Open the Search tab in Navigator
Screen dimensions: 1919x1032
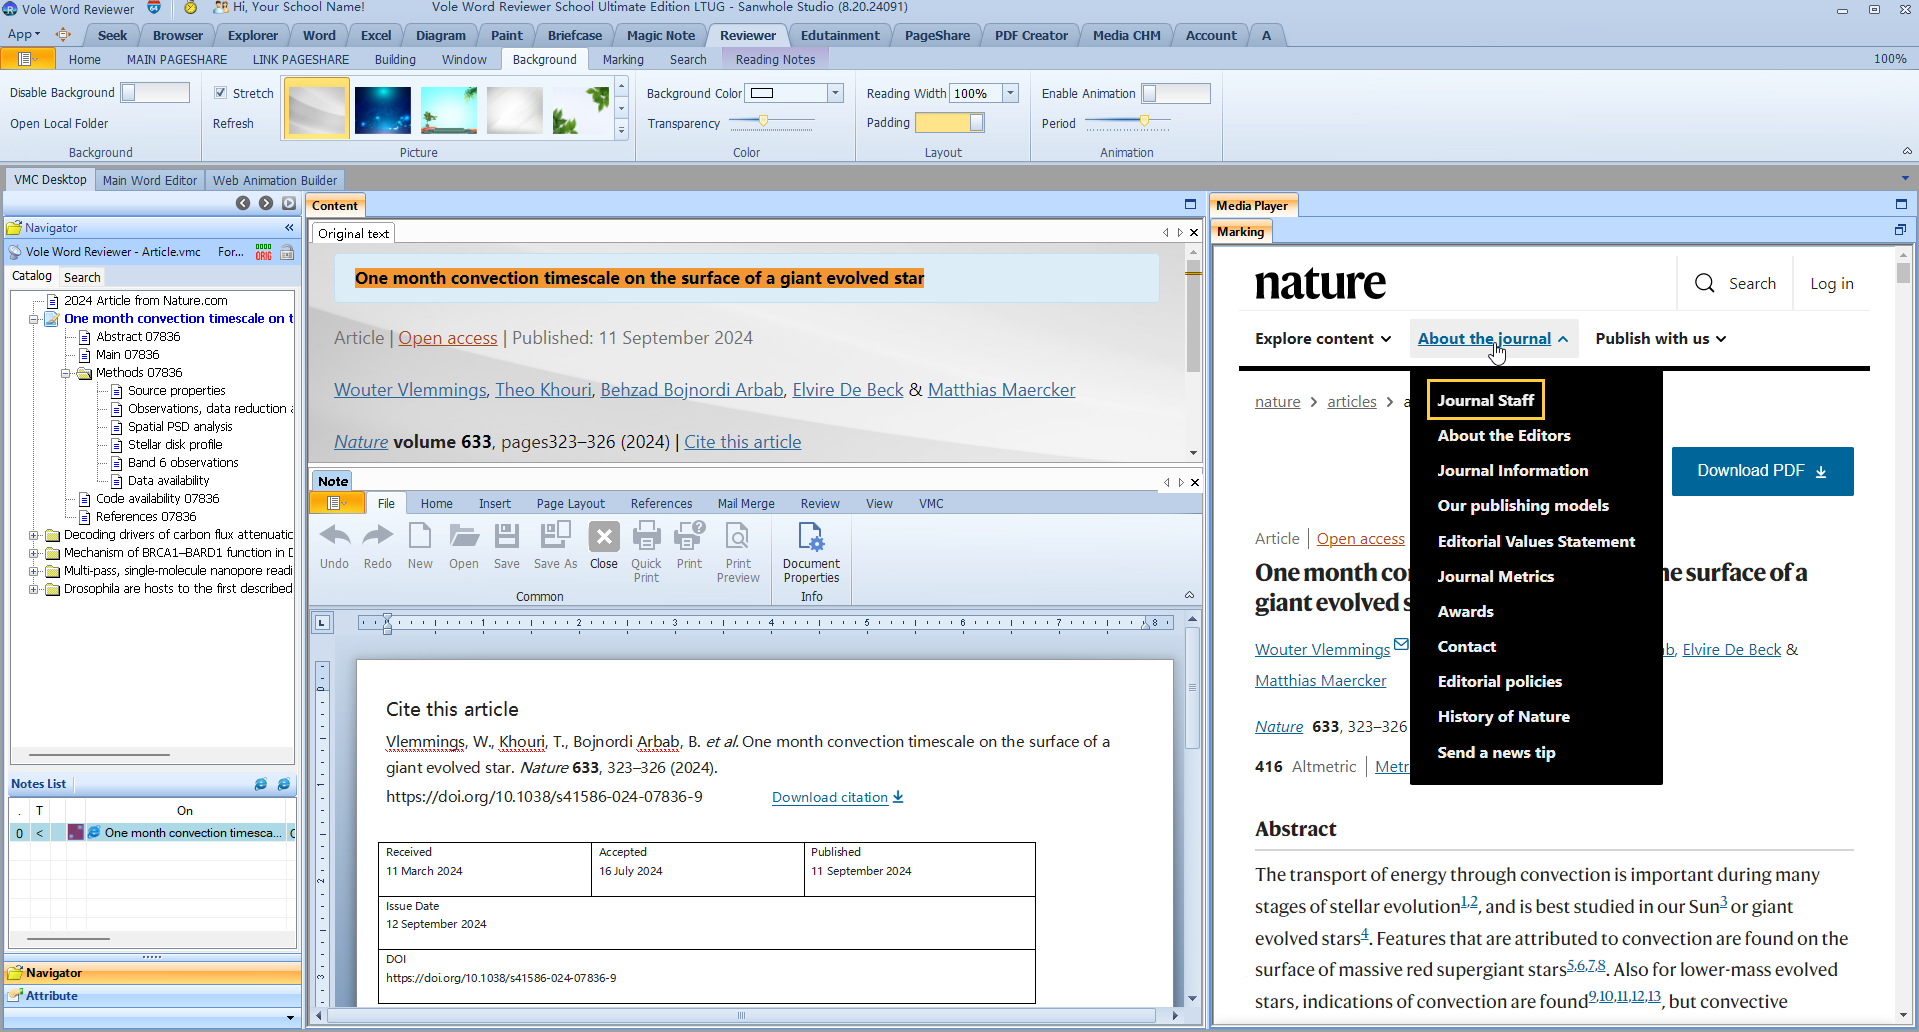click(x=82, y=277)
